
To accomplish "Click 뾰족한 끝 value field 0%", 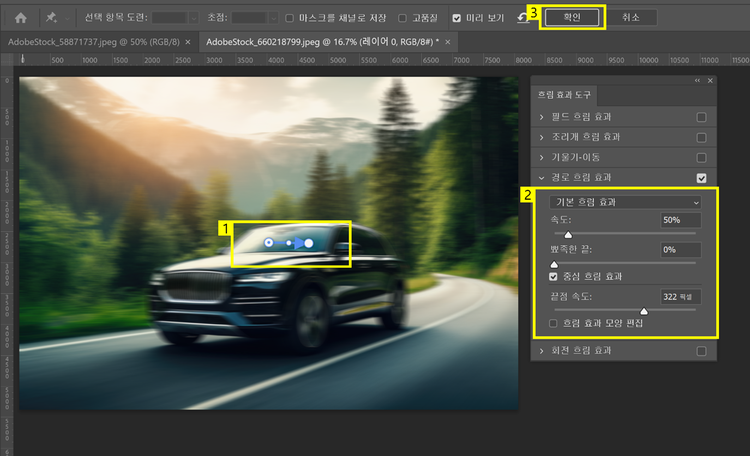I will coord(681,250).
